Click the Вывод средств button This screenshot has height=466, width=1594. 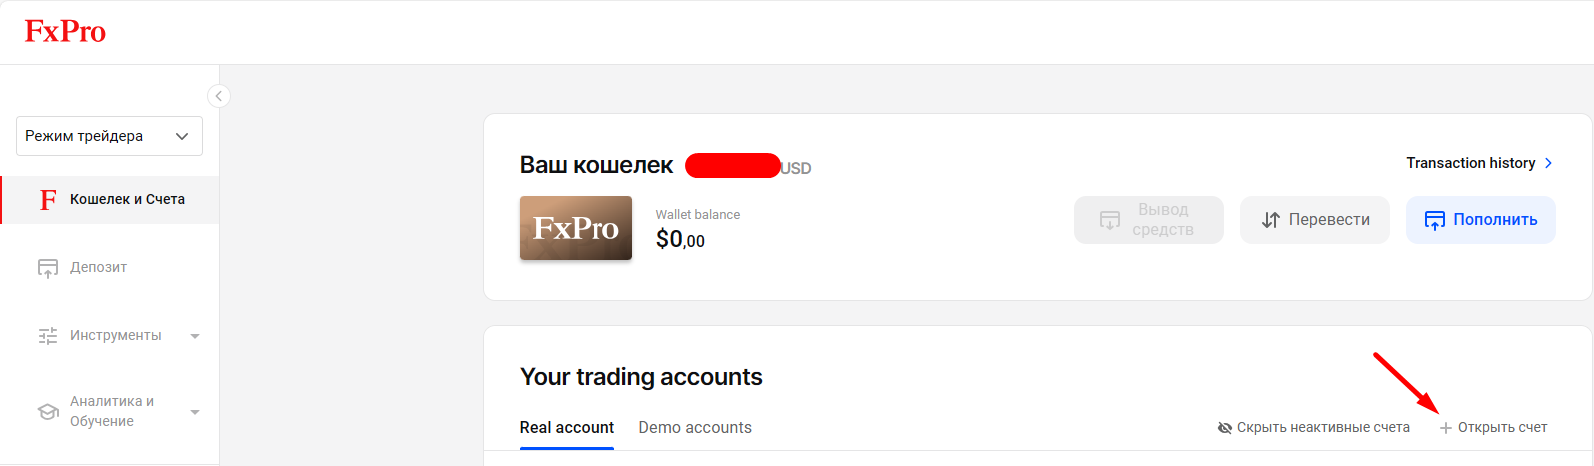1148,220
